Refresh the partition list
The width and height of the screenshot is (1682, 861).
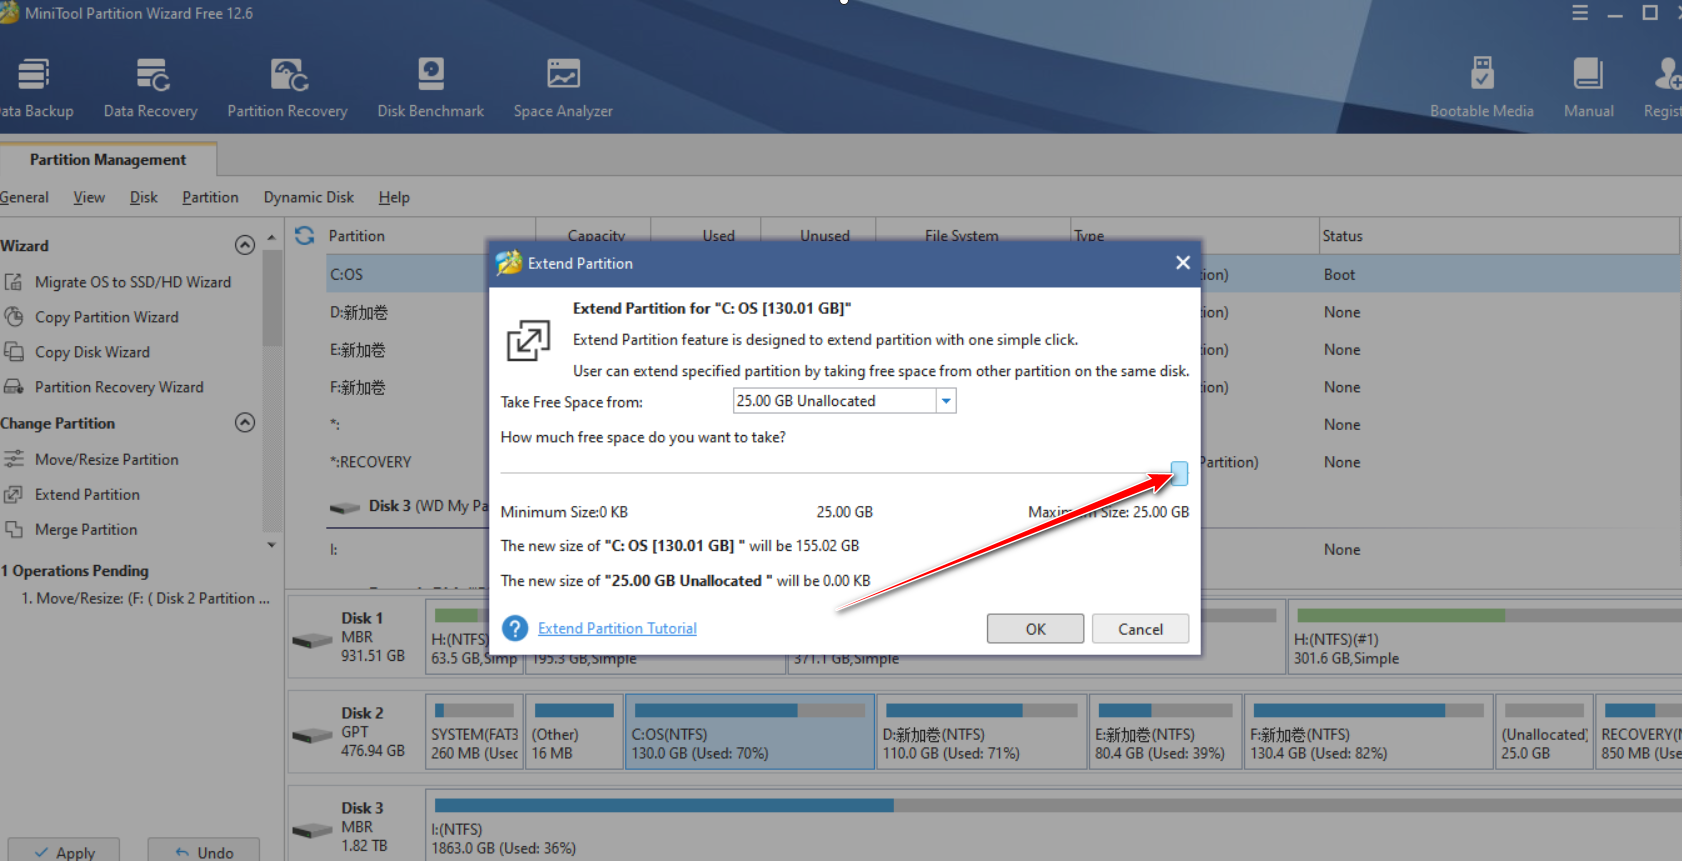tap(305, 235)
